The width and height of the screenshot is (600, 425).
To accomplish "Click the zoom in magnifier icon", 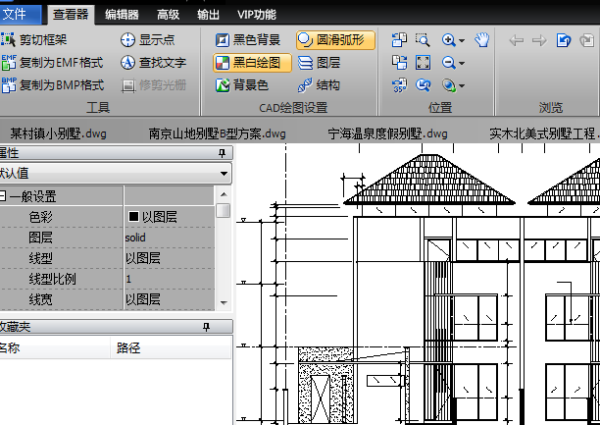I will click(x=448, y=40).
